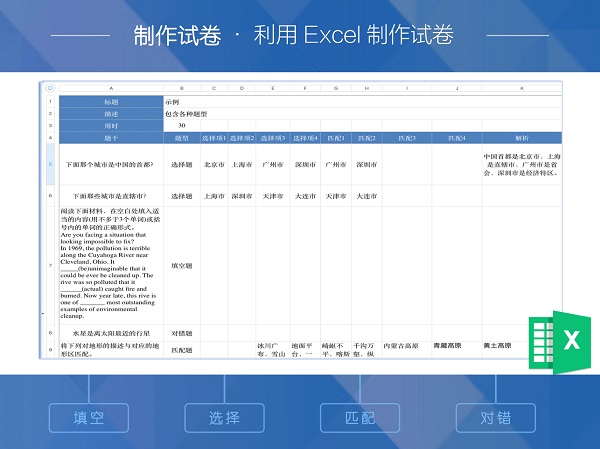Screen dimensions: 600x449
Task: Select row 5 header
Action: (x=51, y=164)
